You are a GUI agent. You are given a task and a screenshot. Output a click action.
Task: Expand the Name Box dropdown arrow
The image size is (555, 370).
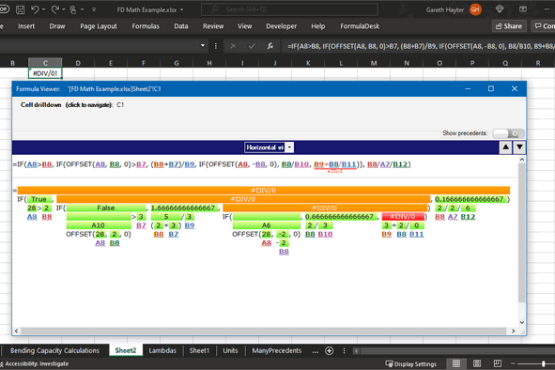point(202,46)
